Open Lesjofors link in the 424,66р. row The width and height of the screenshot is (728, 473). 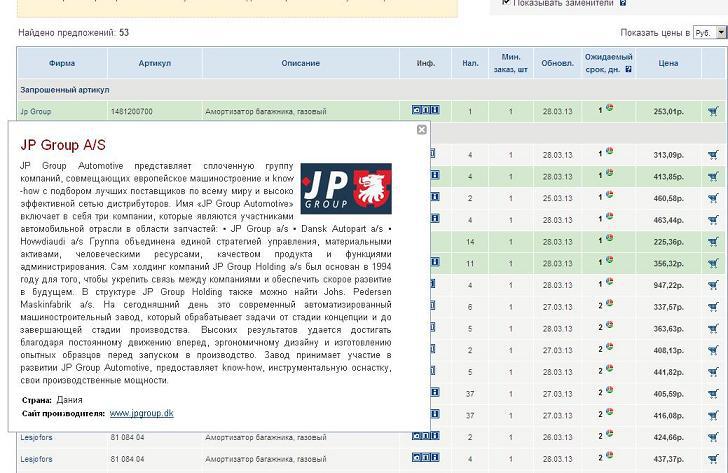(x=36, y=437)
